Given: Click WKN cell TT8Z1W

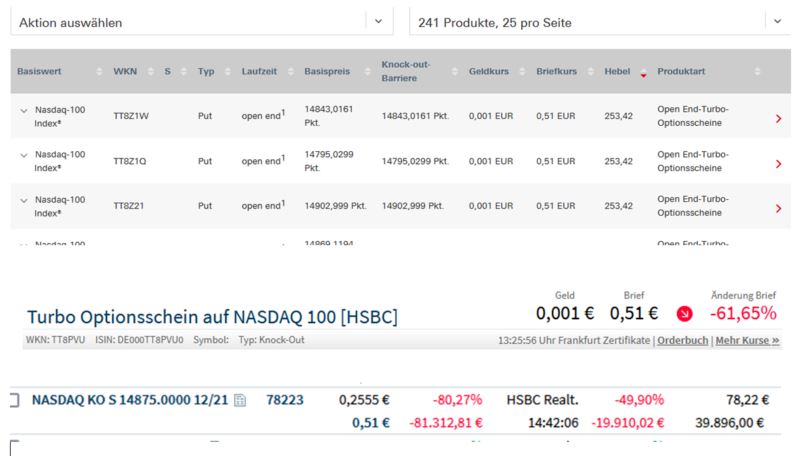Looking at the screenshot, I should tap(131, 116).
